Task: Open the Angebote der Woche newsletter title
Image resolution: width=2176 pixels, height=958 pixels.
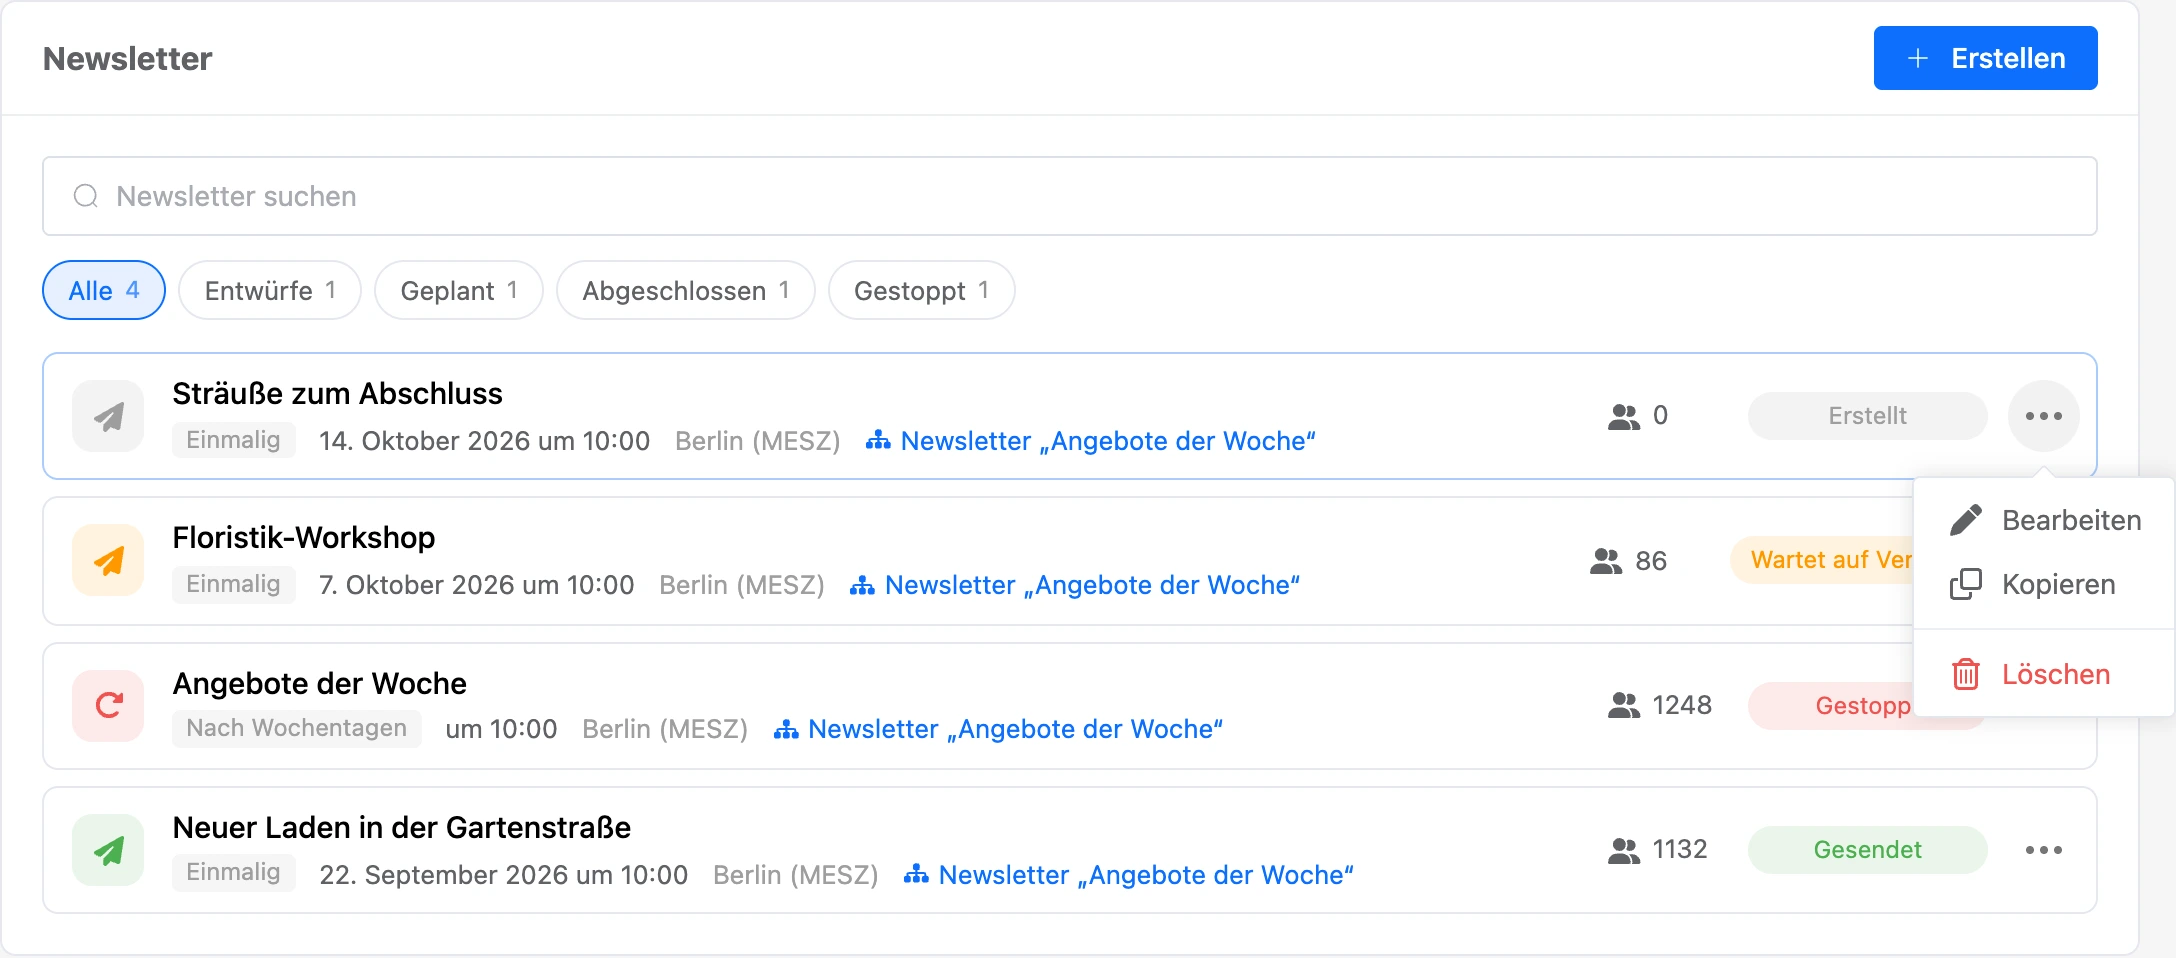Action: 320,683
